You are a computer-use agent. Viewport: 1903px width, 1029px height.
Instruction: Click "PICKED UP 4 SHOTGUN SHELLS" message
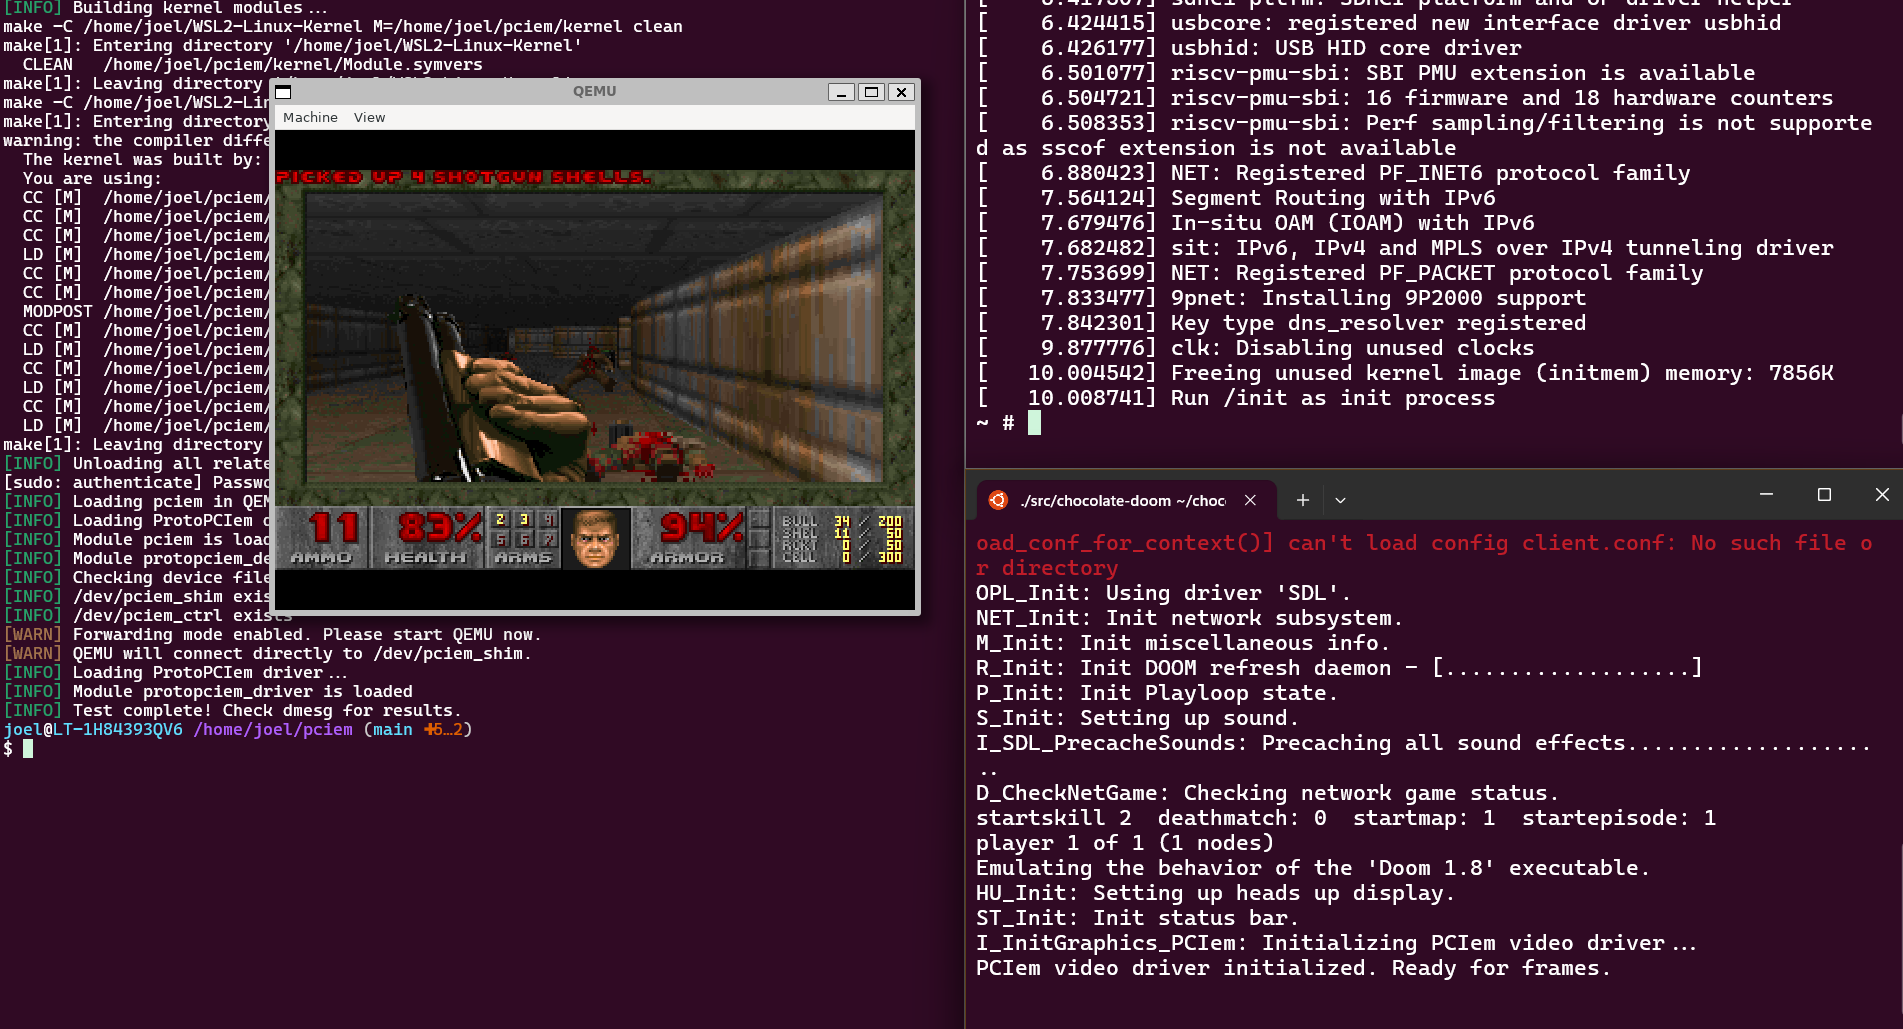[463, 177]
